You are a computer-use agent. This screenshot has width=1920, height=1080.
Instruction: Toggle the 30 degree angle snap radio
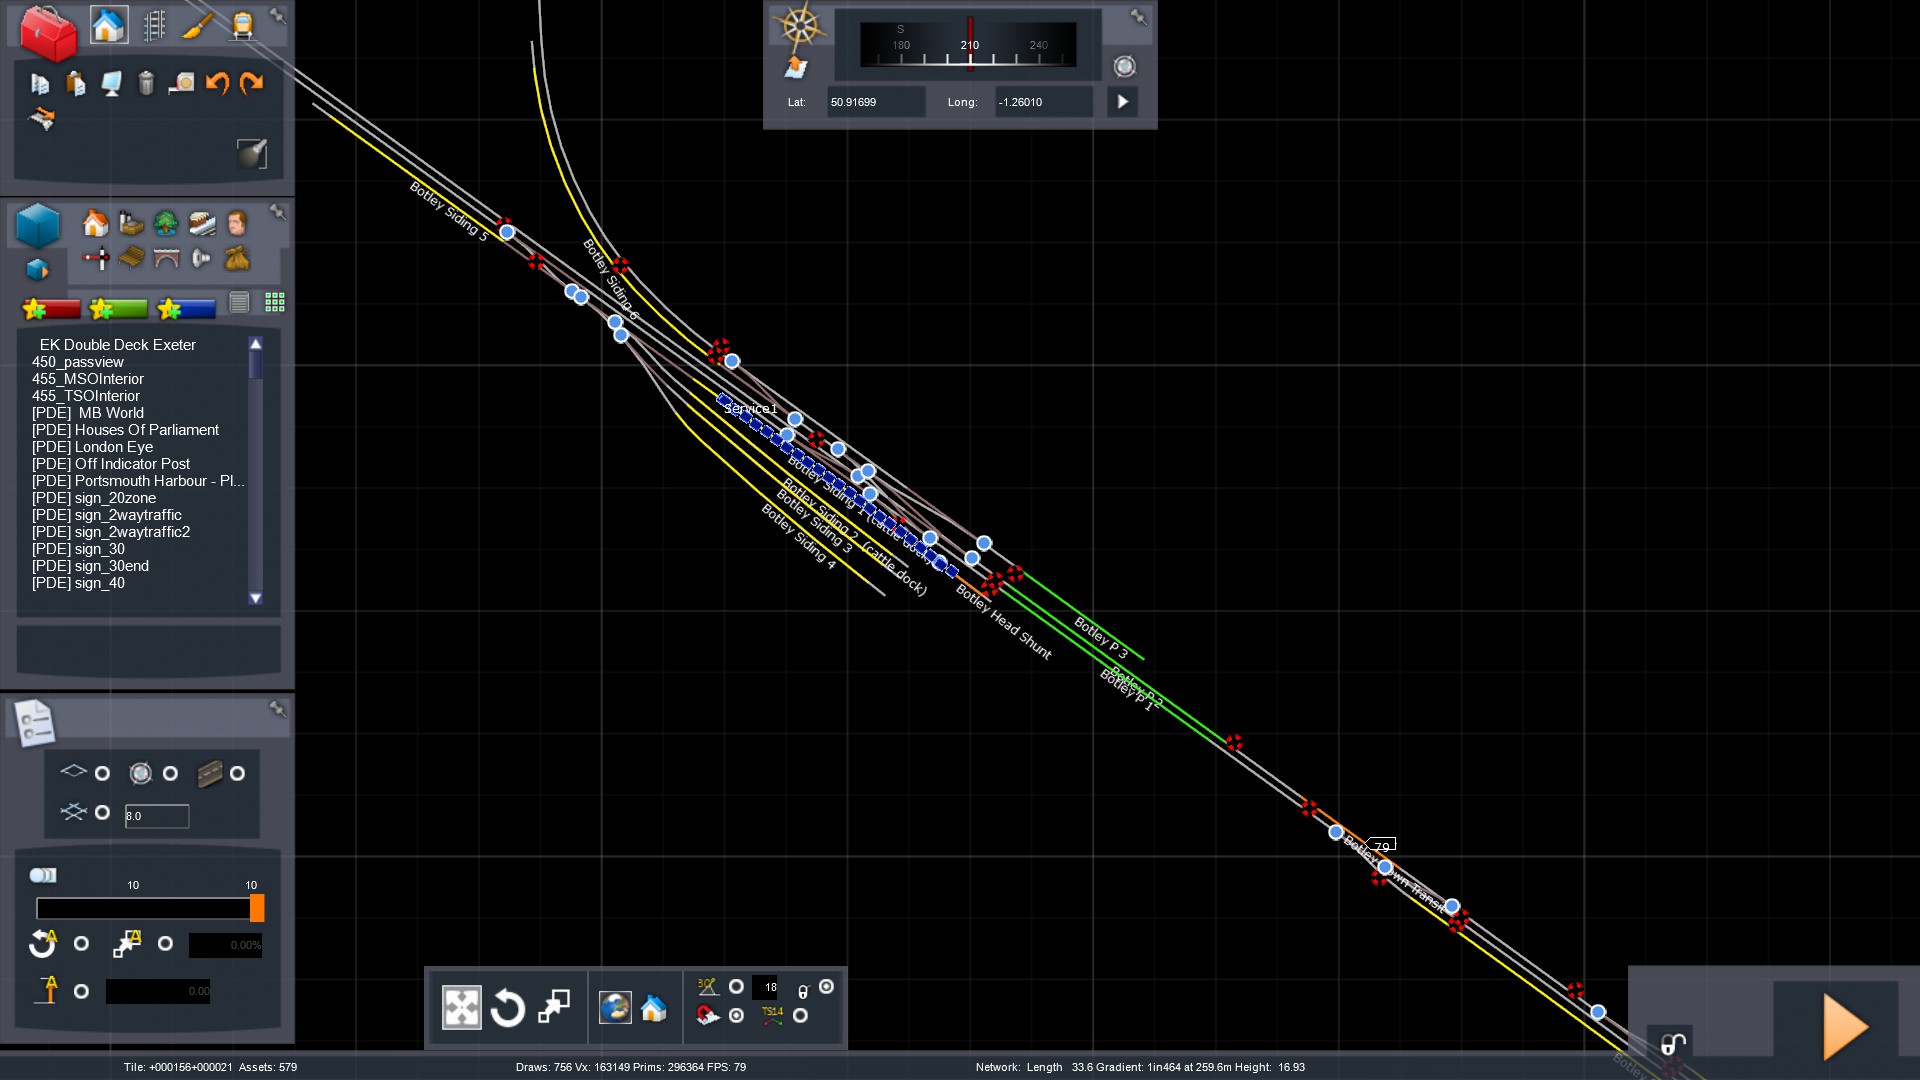pos(737,987)
